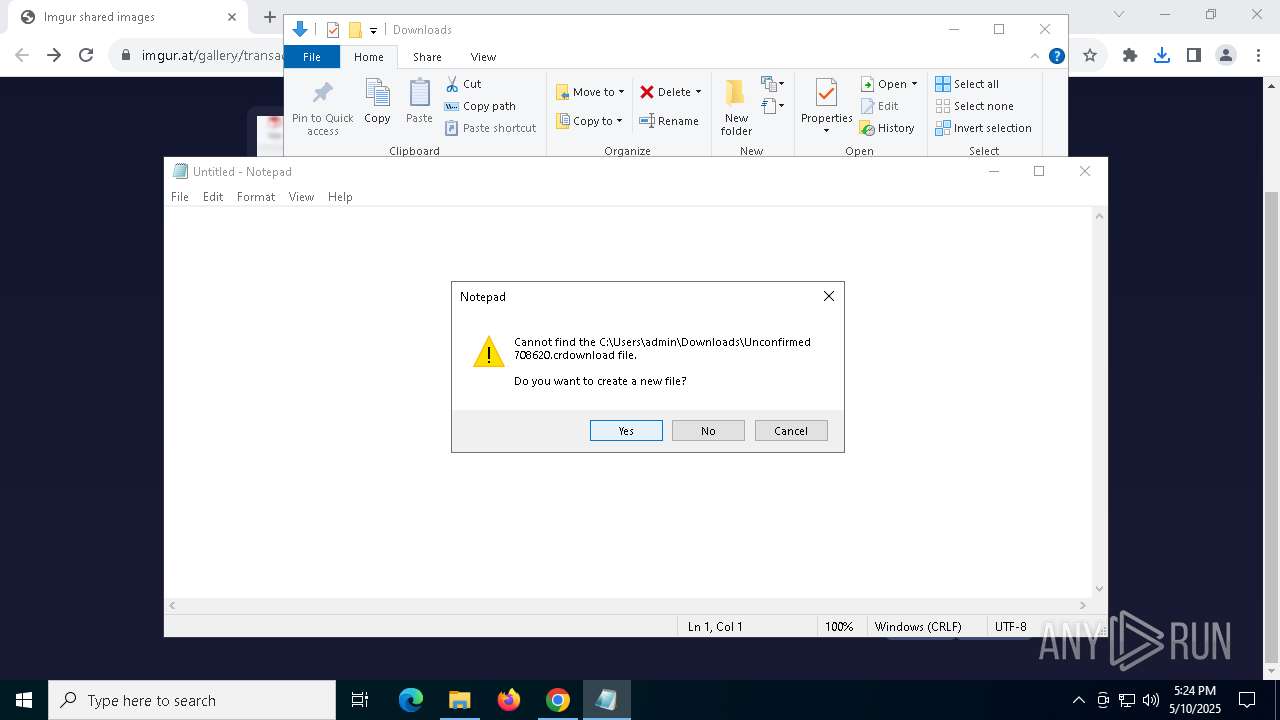
Task: Open Microsoft Edge from taskbar
Action: [411, 700]
